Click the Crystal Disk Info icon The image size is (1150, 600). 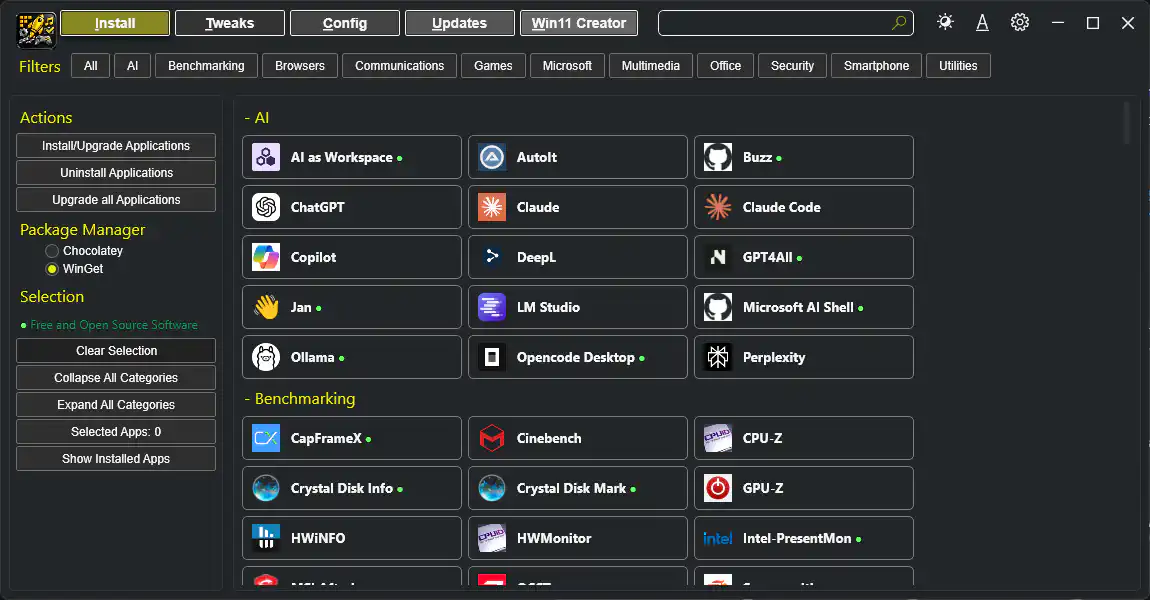(265, 488)
